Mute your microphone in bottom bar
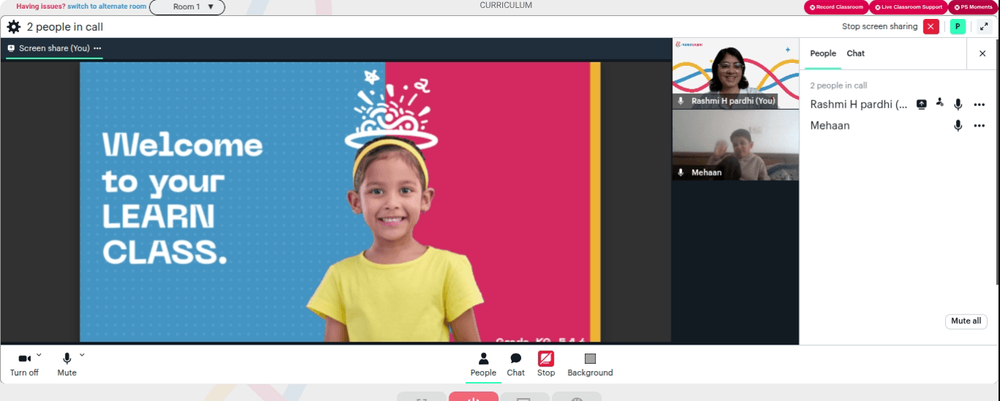This screenshot has height=401, width=1000. pyautogui.click(x=66, y=365)
